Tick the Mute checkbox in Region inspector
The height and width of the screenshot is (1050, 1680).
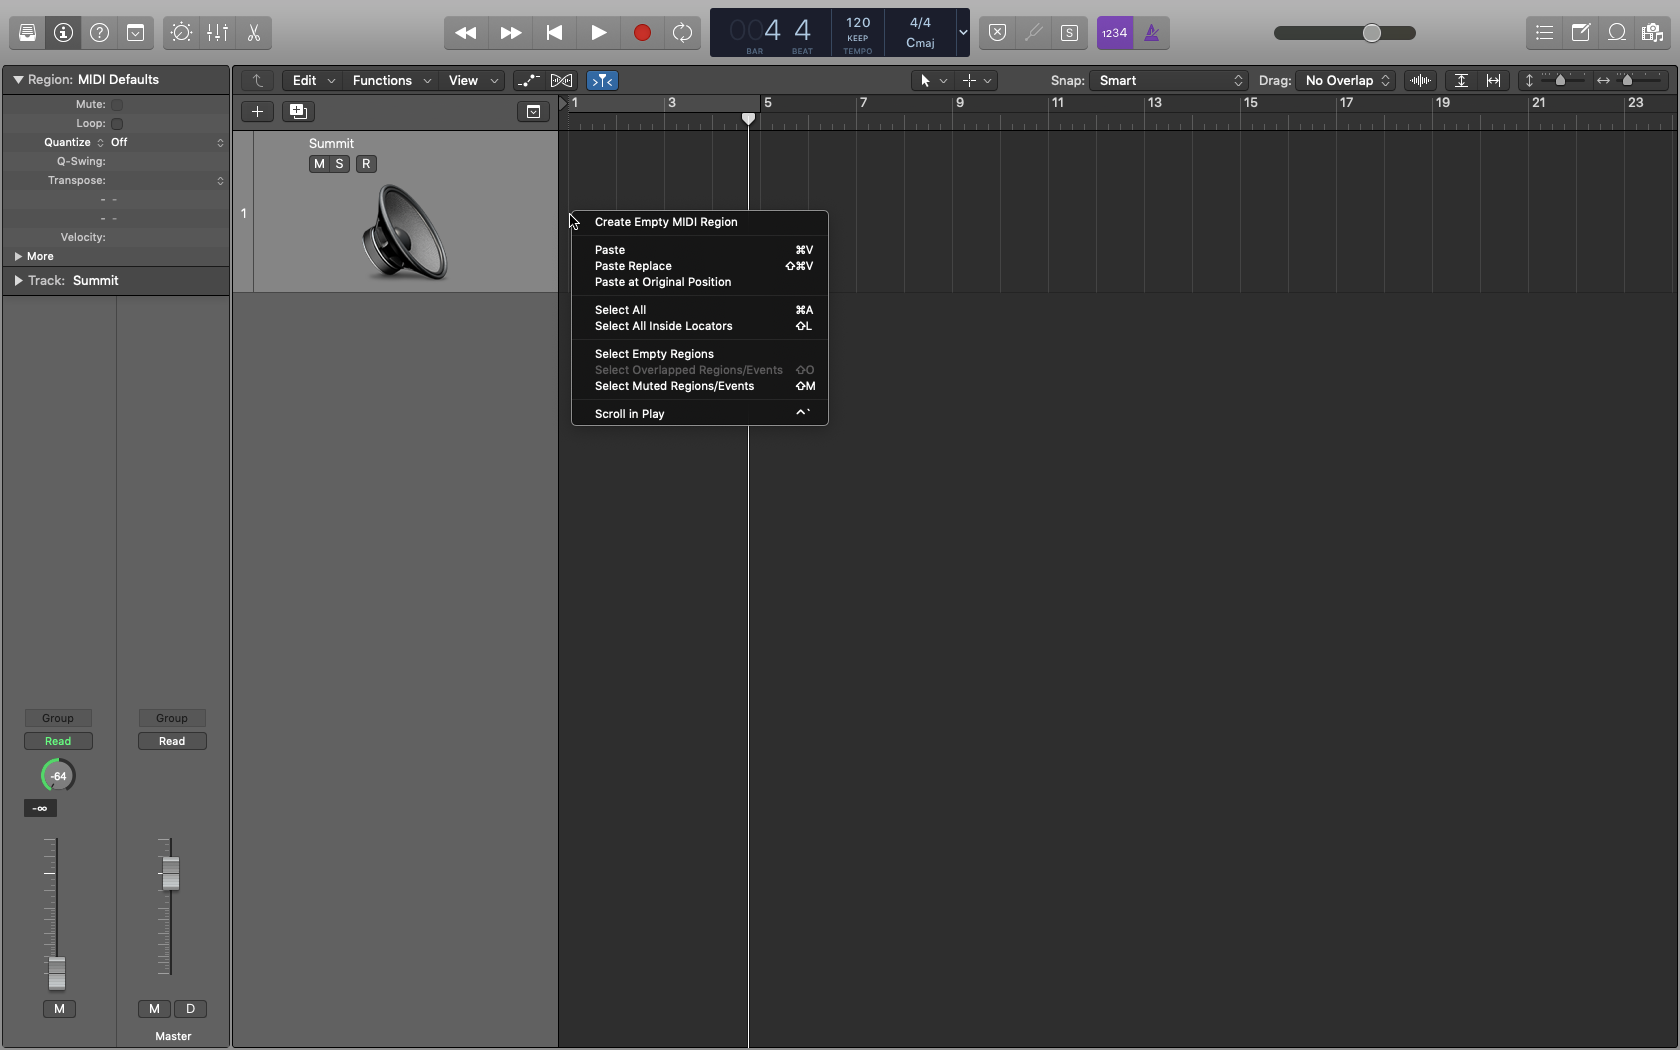(117, 105)
